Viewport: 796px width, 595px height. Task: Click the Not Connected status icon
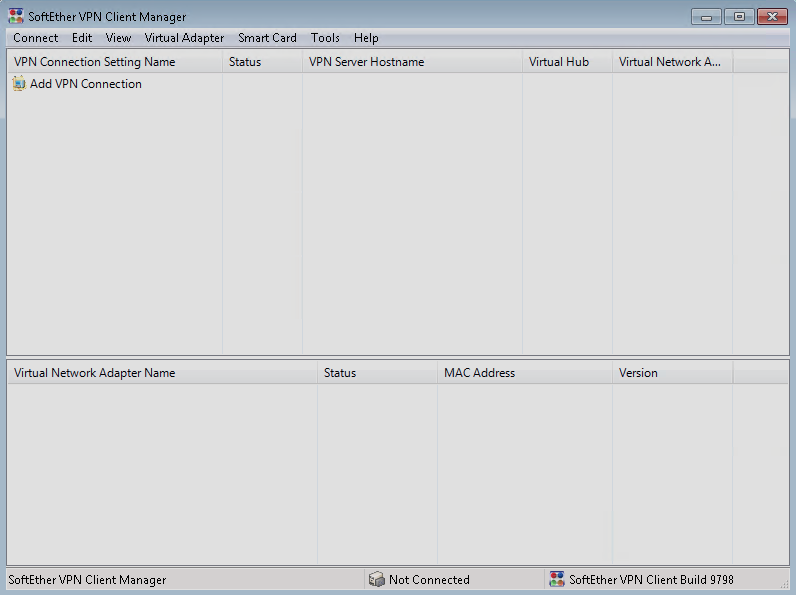coord(376,579)
